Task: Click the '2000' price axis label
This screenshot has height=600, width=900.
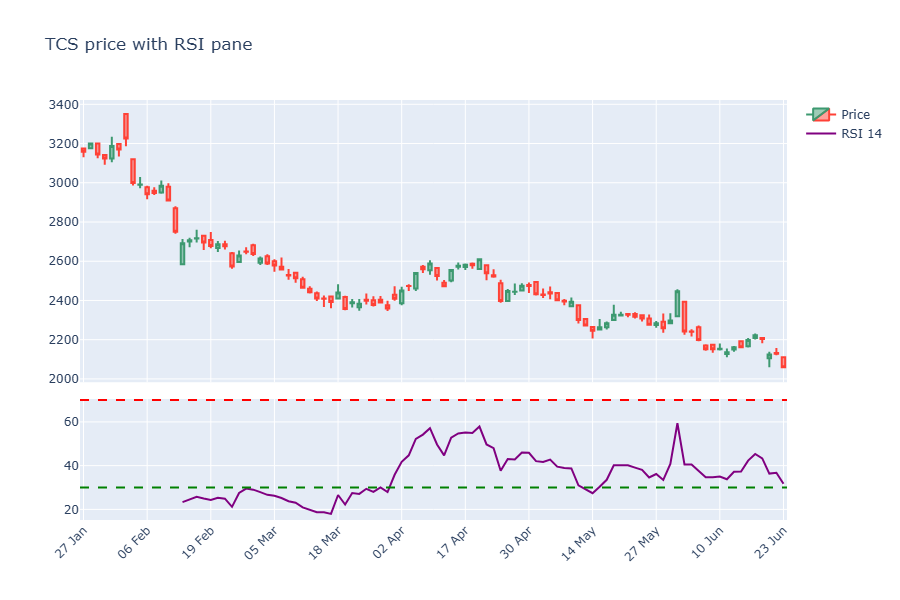Action: (x=64, y=378)
